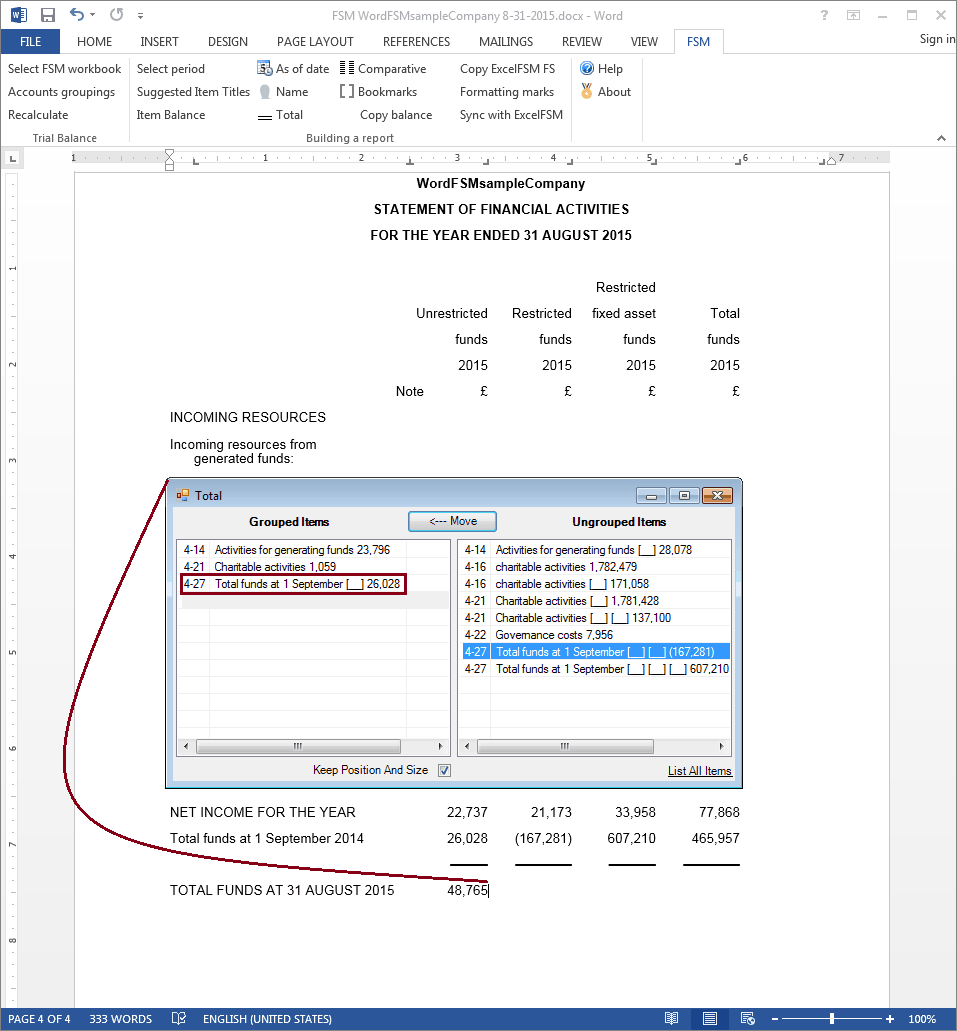Click the Word application icon in the title bar
The width and height of the screenshot is (957, 1031).
coord(19,14)
